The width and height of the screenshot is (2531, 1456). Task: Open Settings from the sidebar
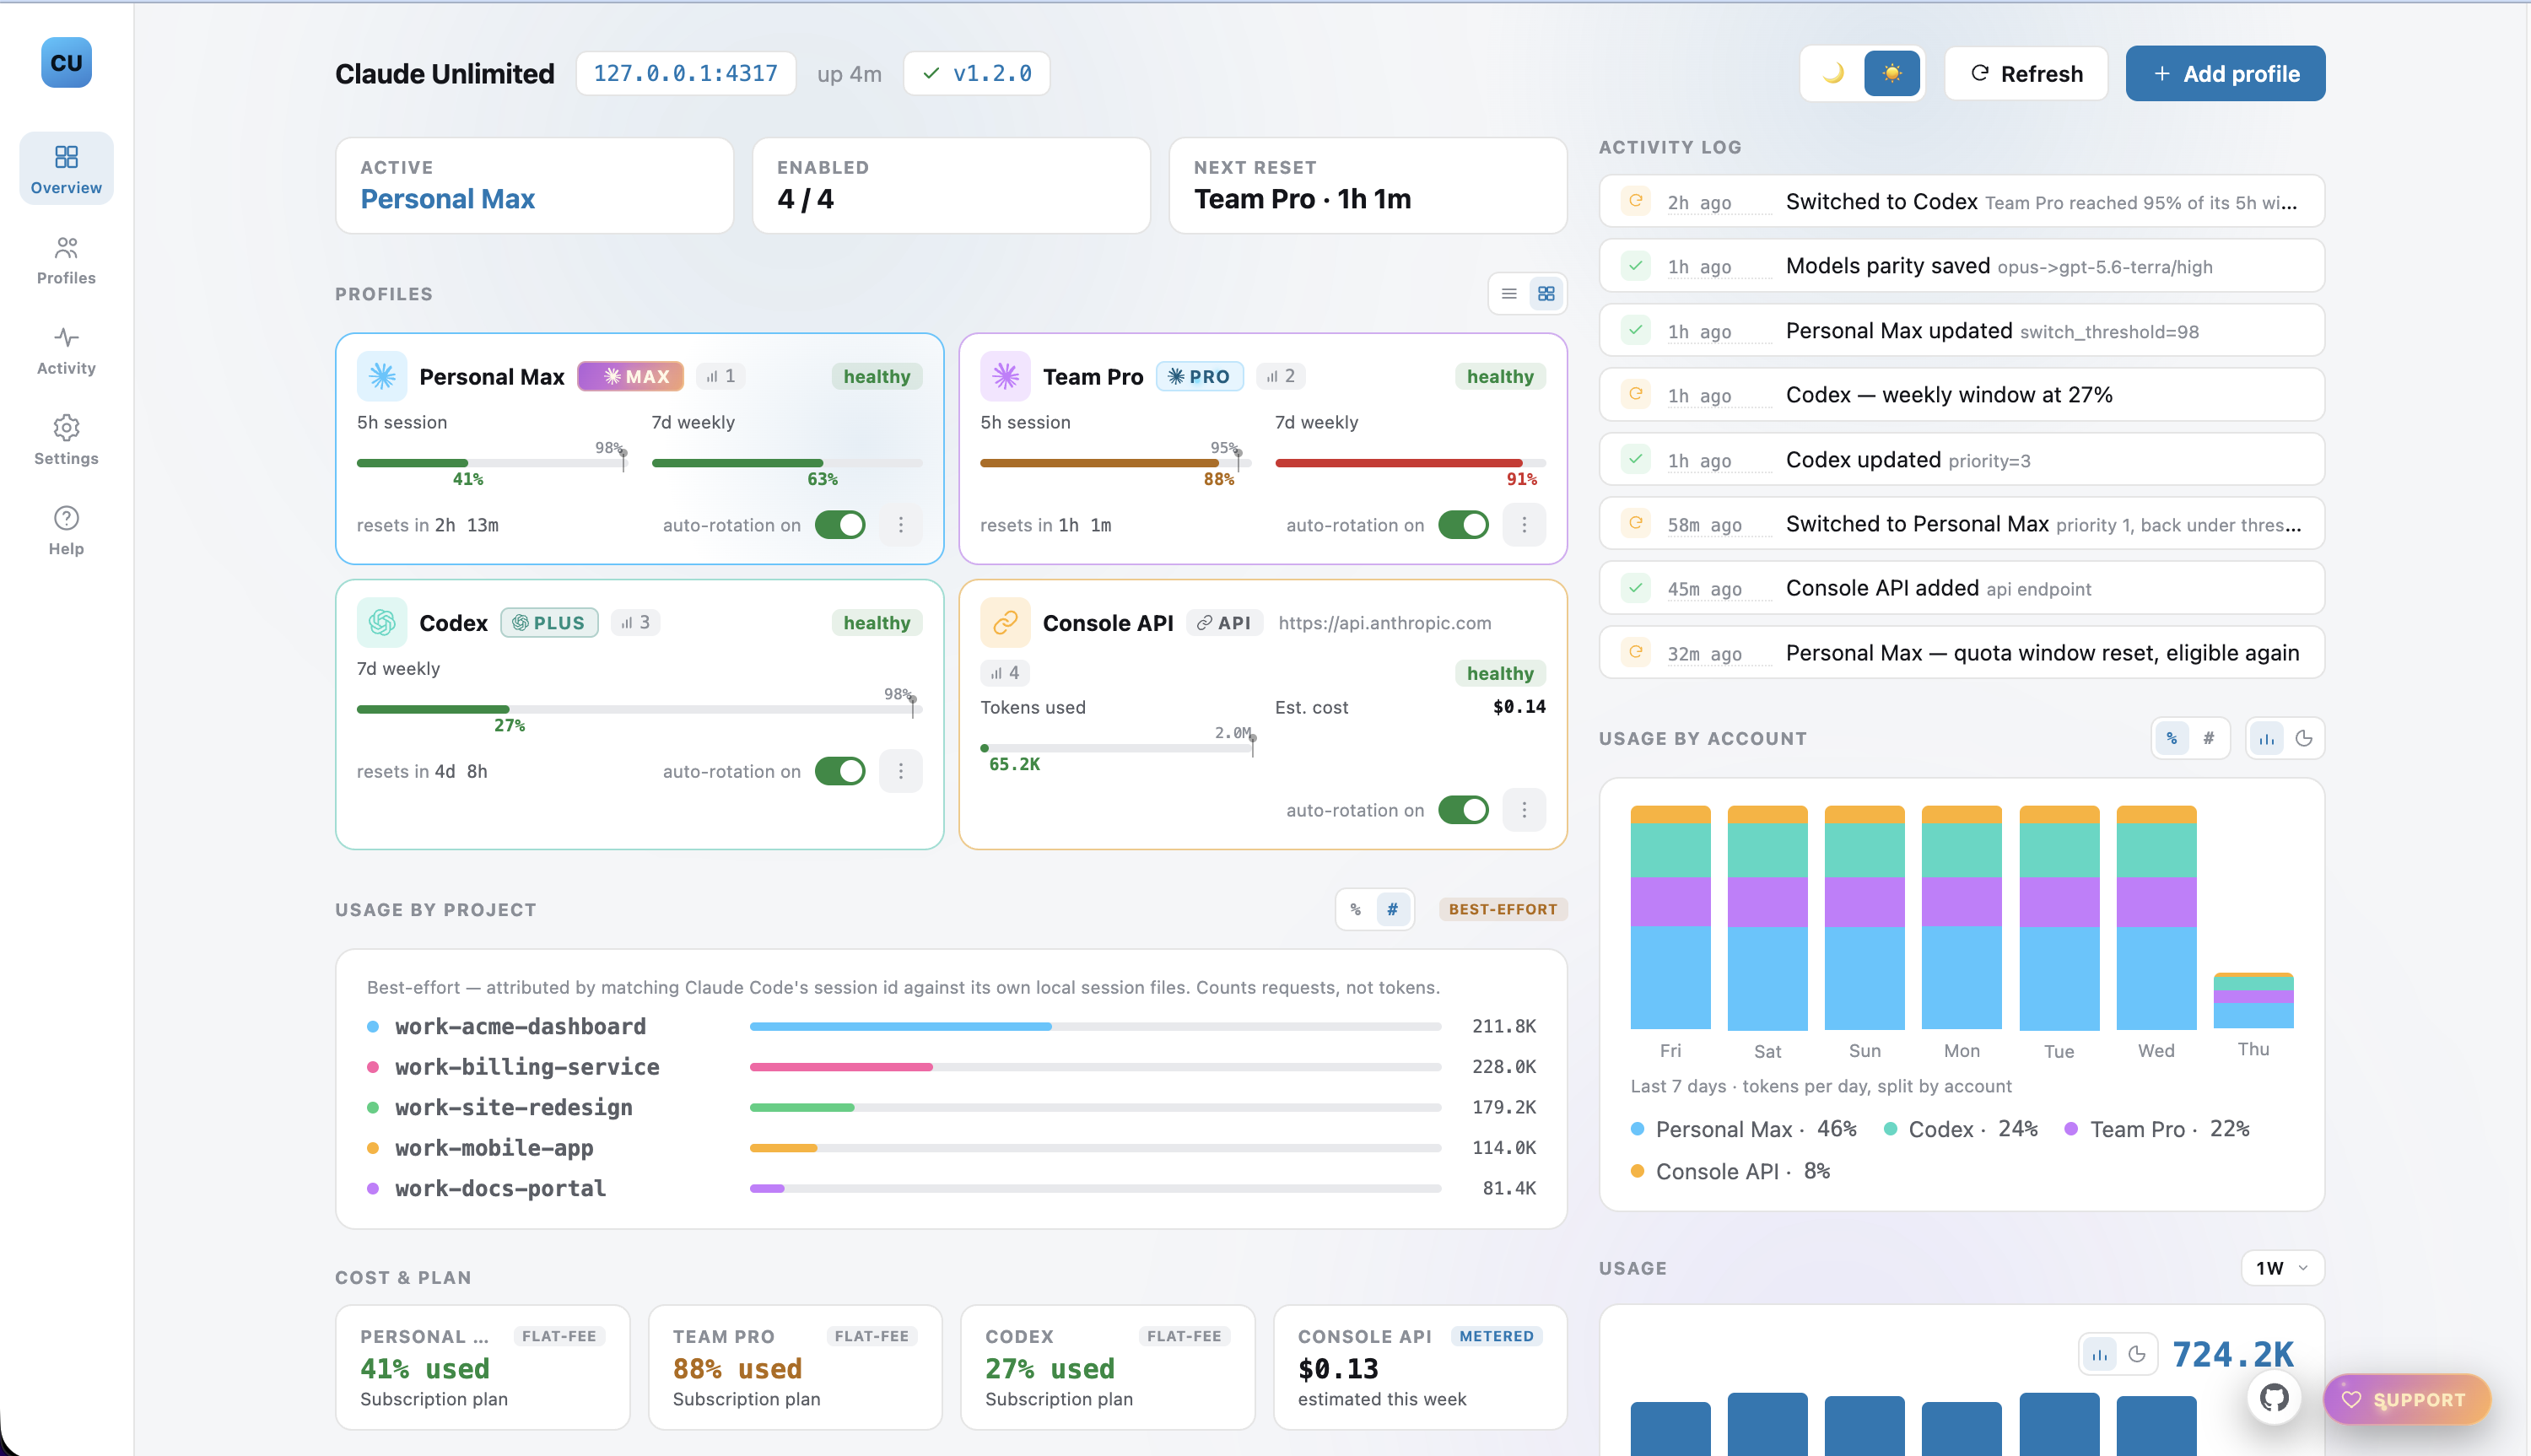click(66, 440)
